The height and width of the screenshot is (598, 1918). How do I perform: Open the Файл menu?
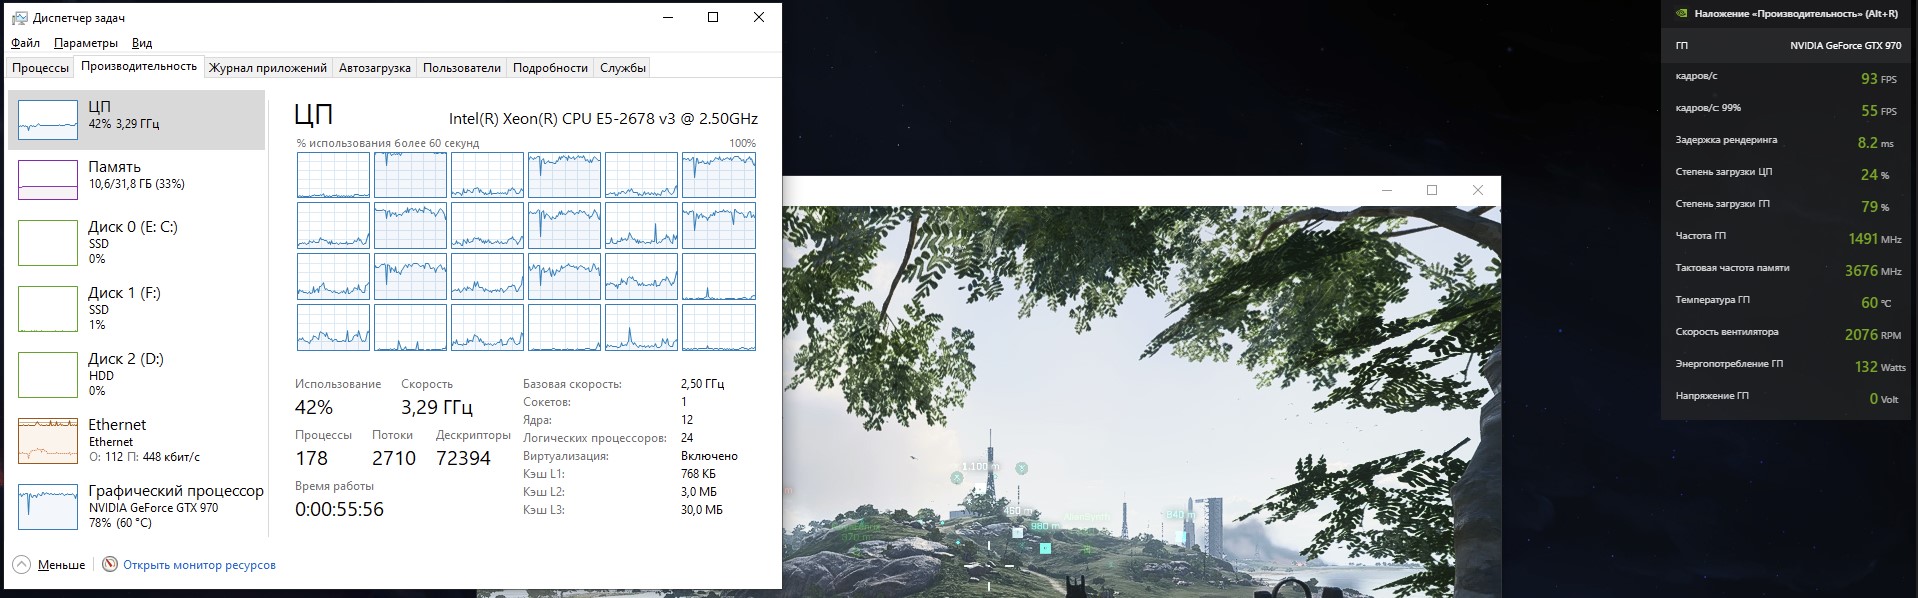26,43
